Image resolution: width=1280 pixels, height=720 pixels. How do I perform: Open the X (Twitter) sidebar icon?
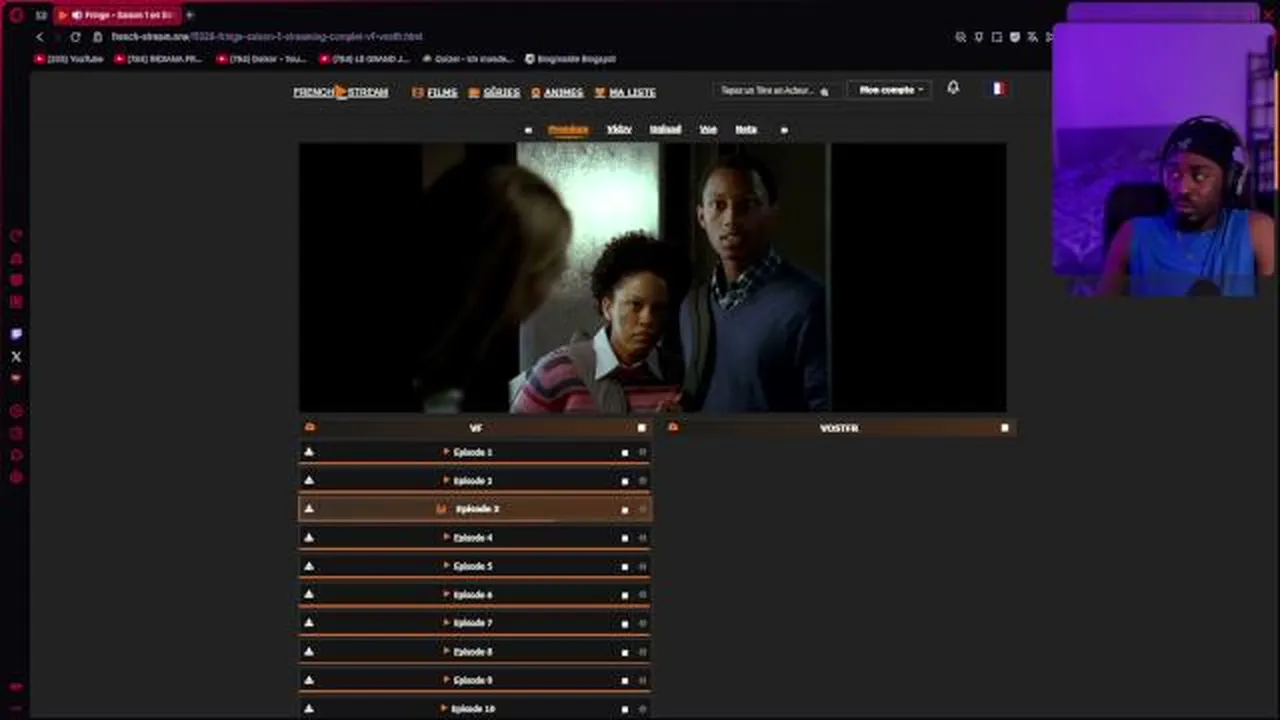click(x=16, y=356)
